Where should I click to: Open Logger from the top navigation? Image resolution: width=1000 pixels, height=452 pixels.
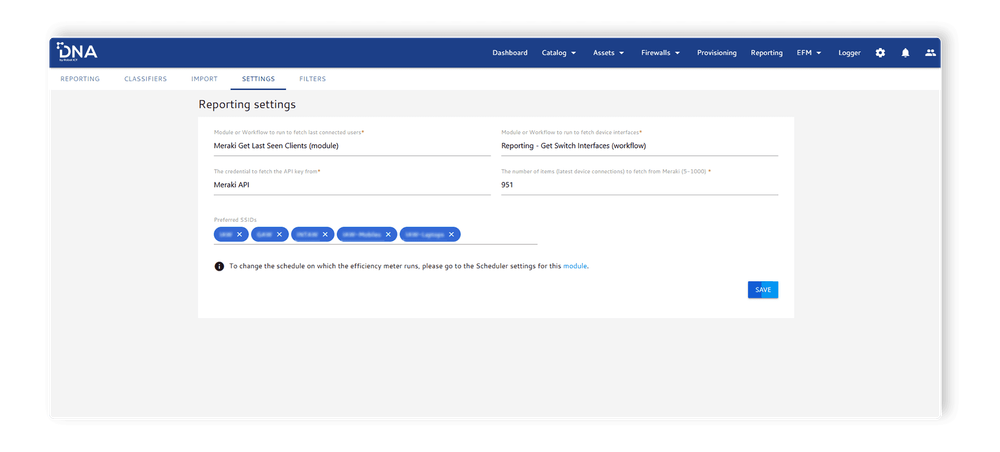tap(849, 53)
